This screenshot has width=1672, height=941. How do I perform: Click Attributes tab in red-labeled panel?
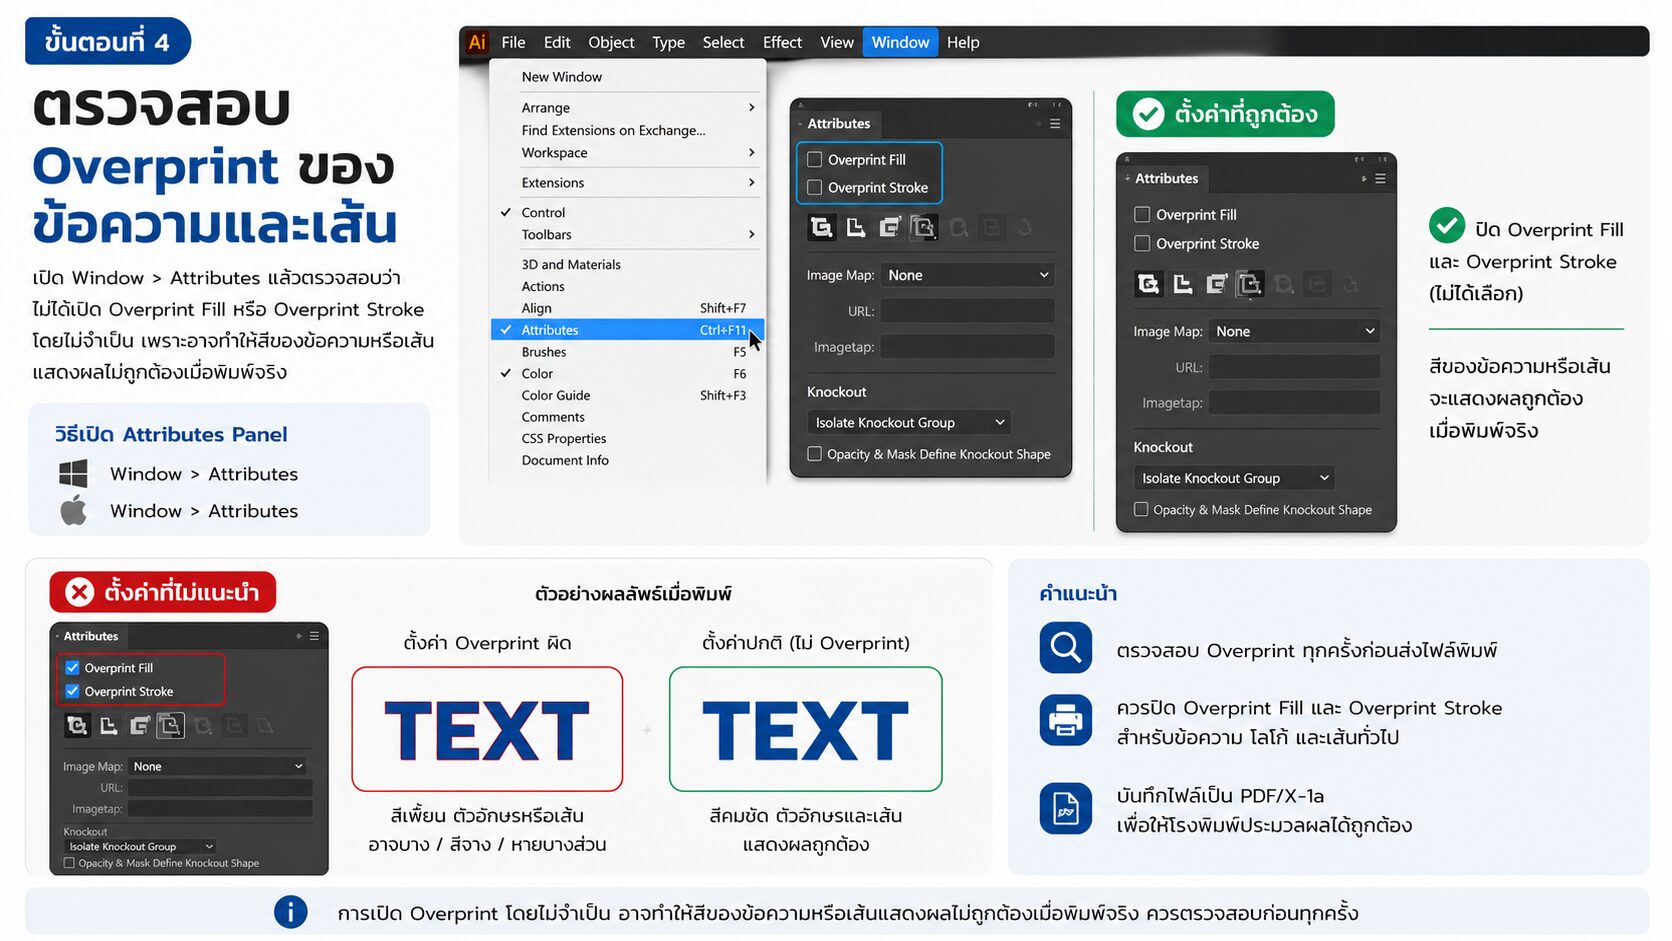pos(90,636)
